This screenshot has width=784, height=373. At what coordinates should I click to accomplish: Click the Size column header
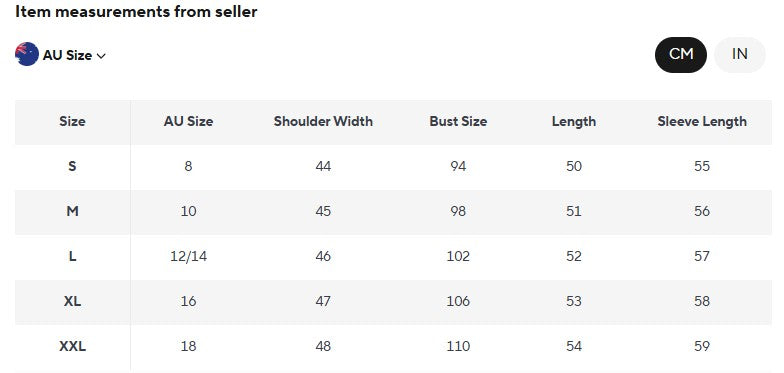[72, 122]
